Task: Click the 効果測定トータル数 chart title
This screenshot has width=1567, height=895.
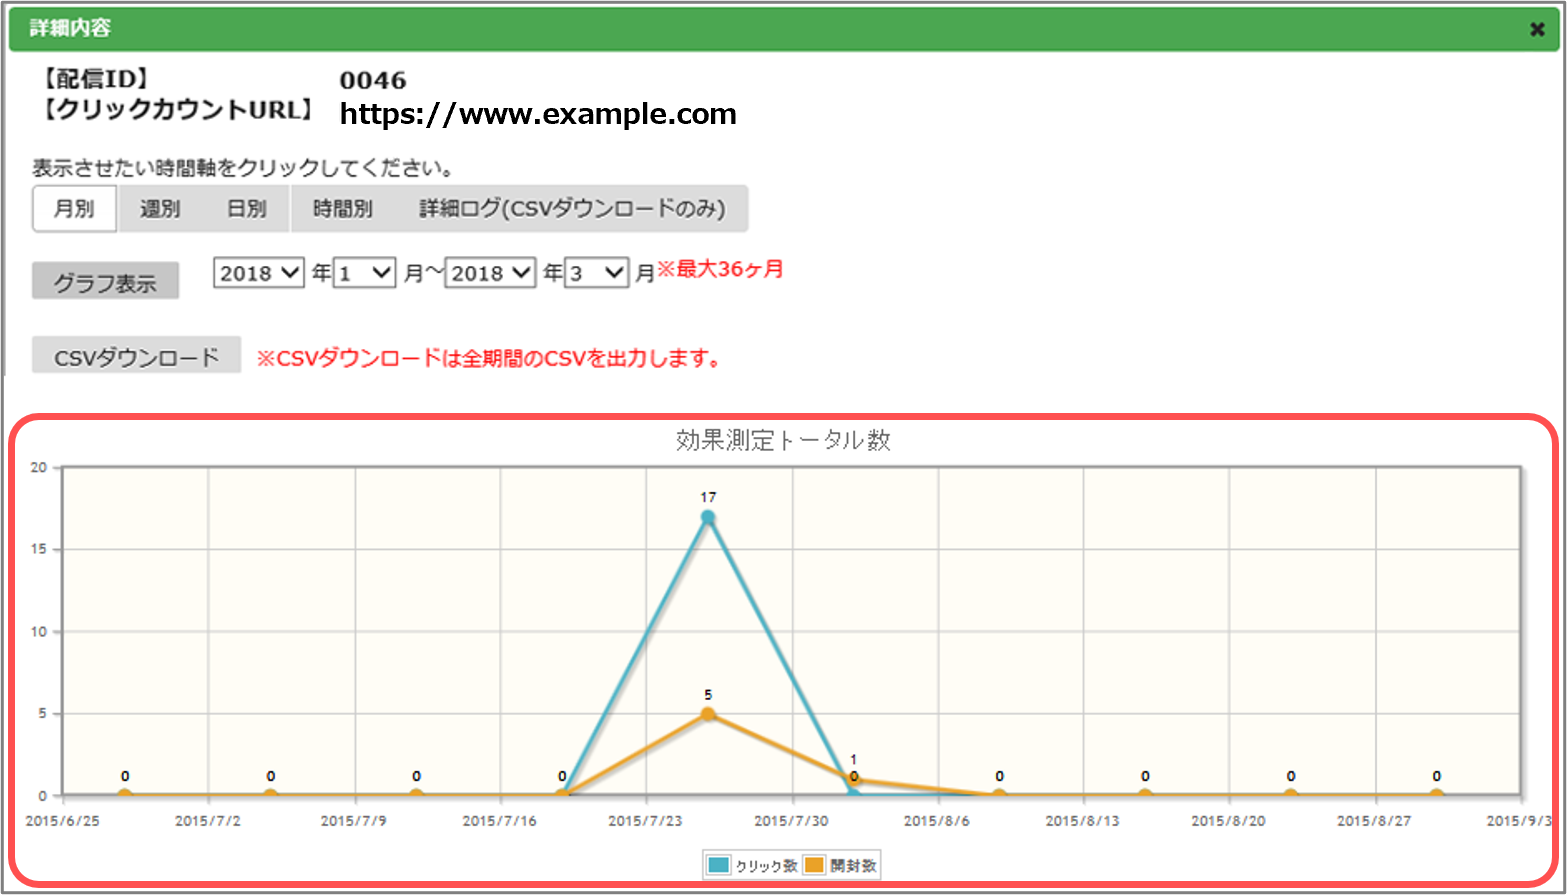Action: [x=783, y=440]
